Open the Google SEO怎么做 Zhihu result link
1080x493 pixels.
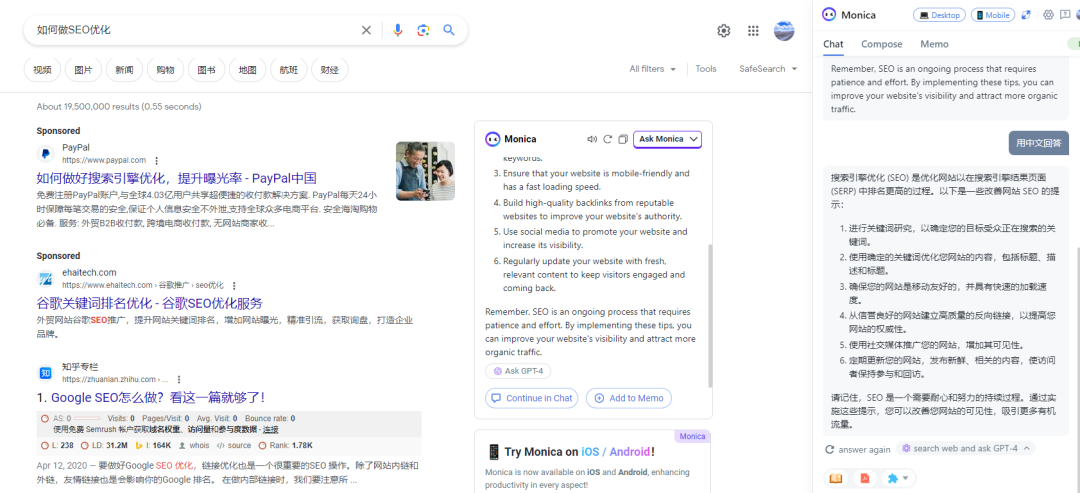coord(151,398)
